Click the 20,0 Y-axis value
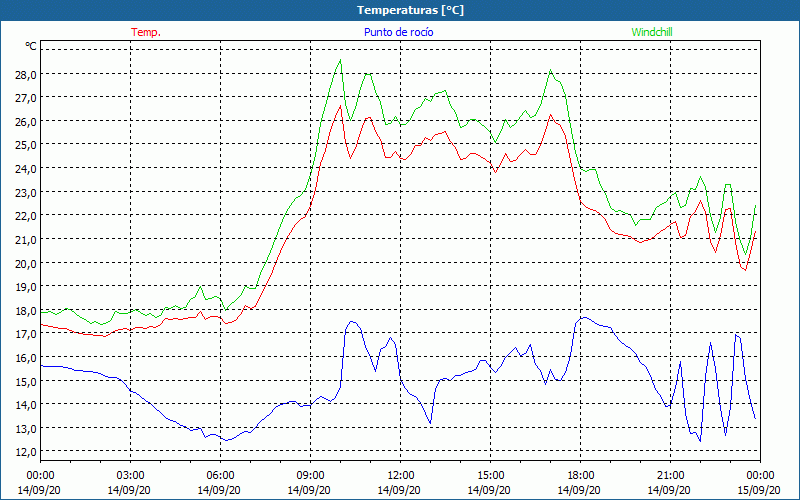 pos(26,264)
